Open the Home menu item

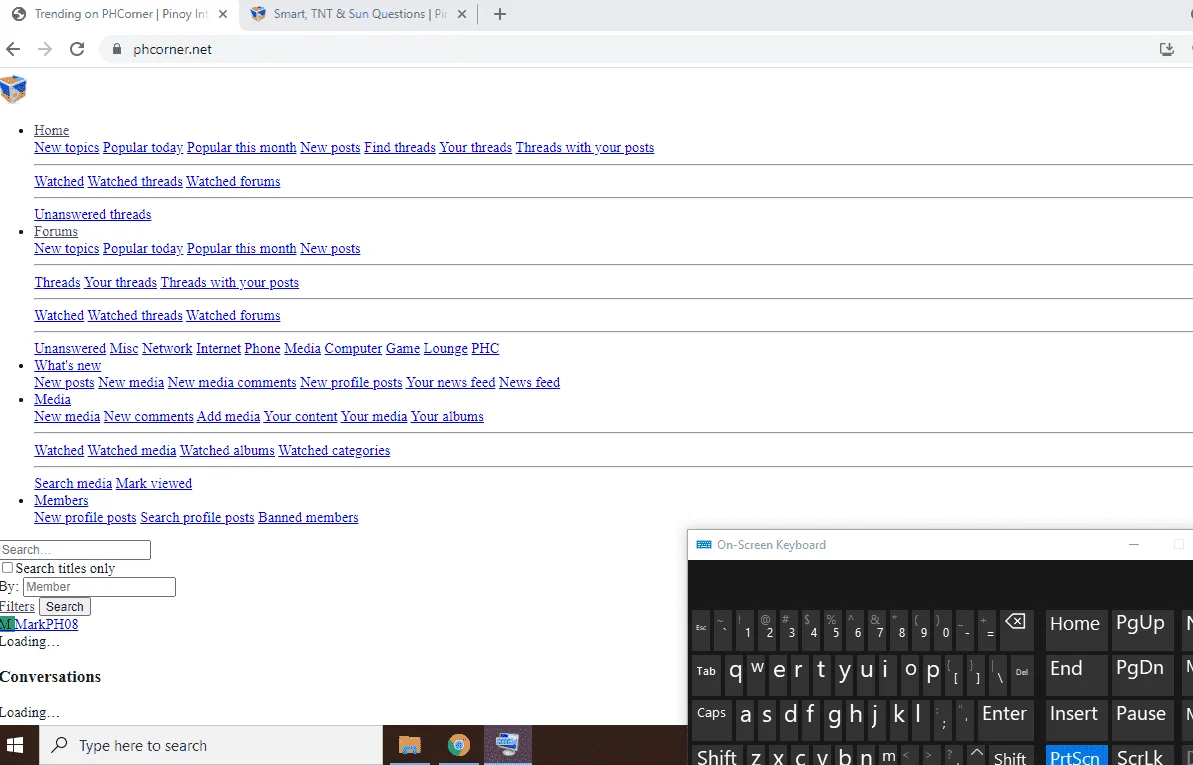pyautogui.click(x=52, y=130)
